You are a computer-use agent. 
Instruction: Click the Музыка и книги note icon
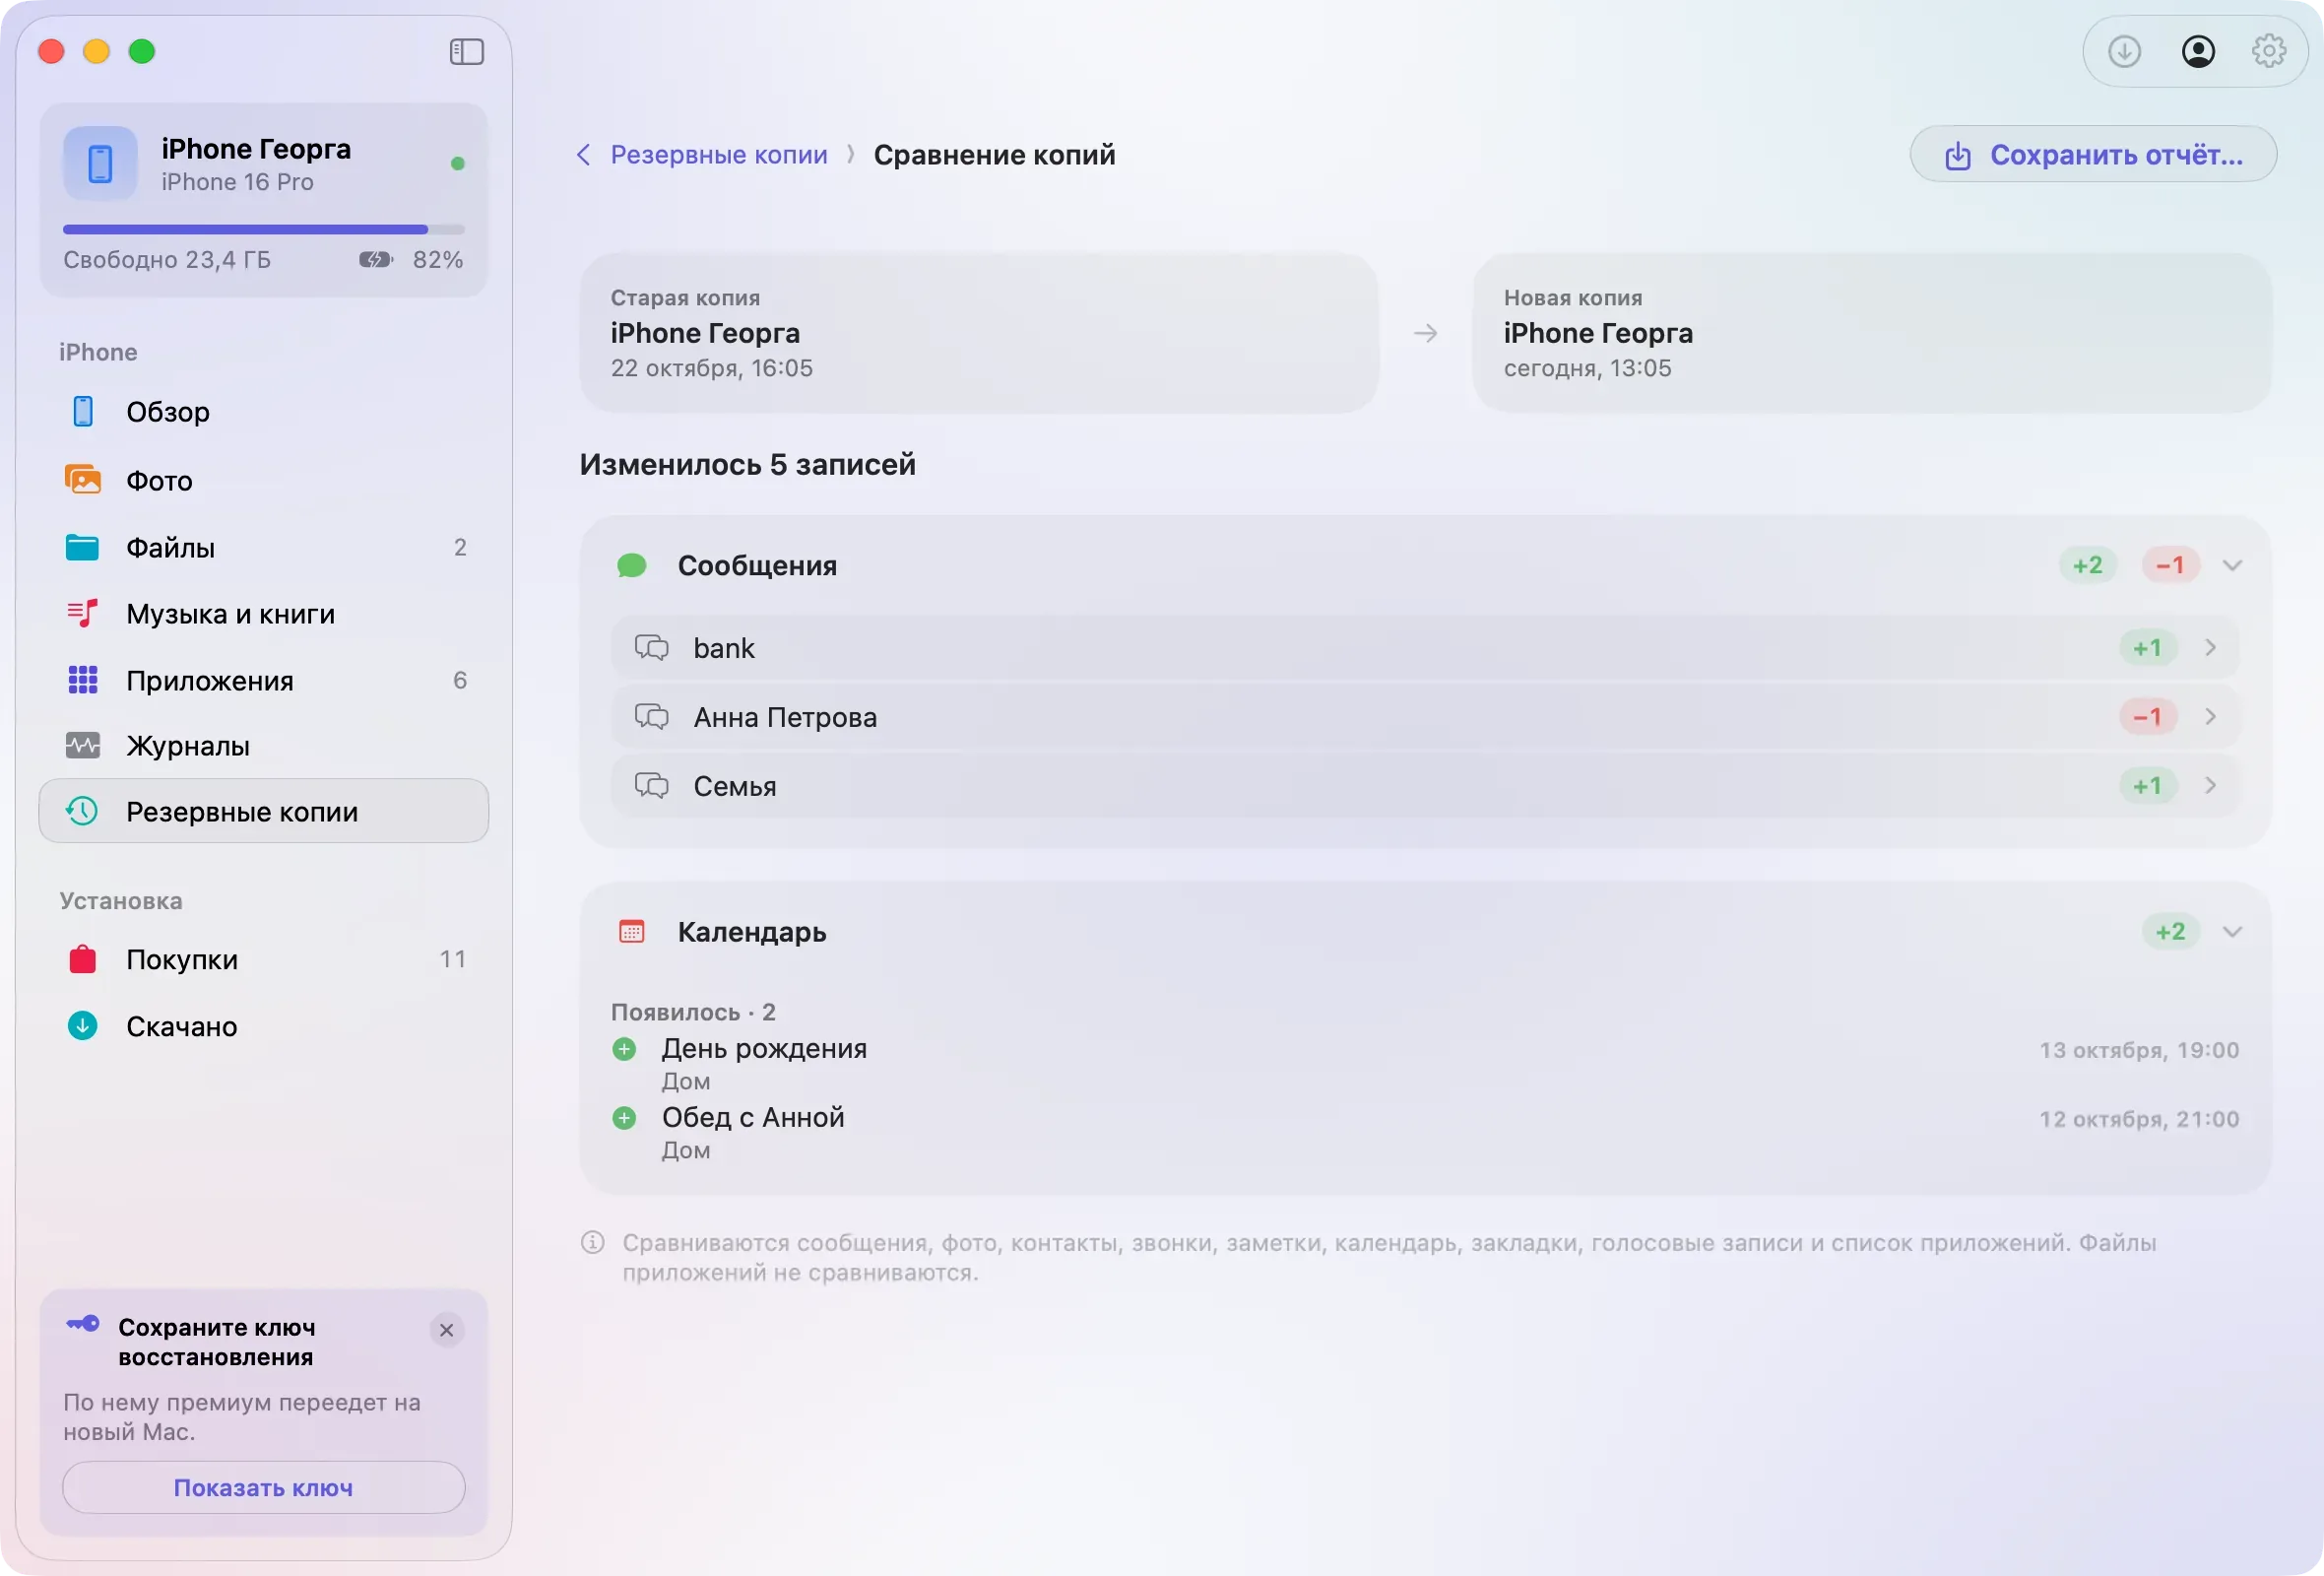pyautogui.click(x=83, y=613)
